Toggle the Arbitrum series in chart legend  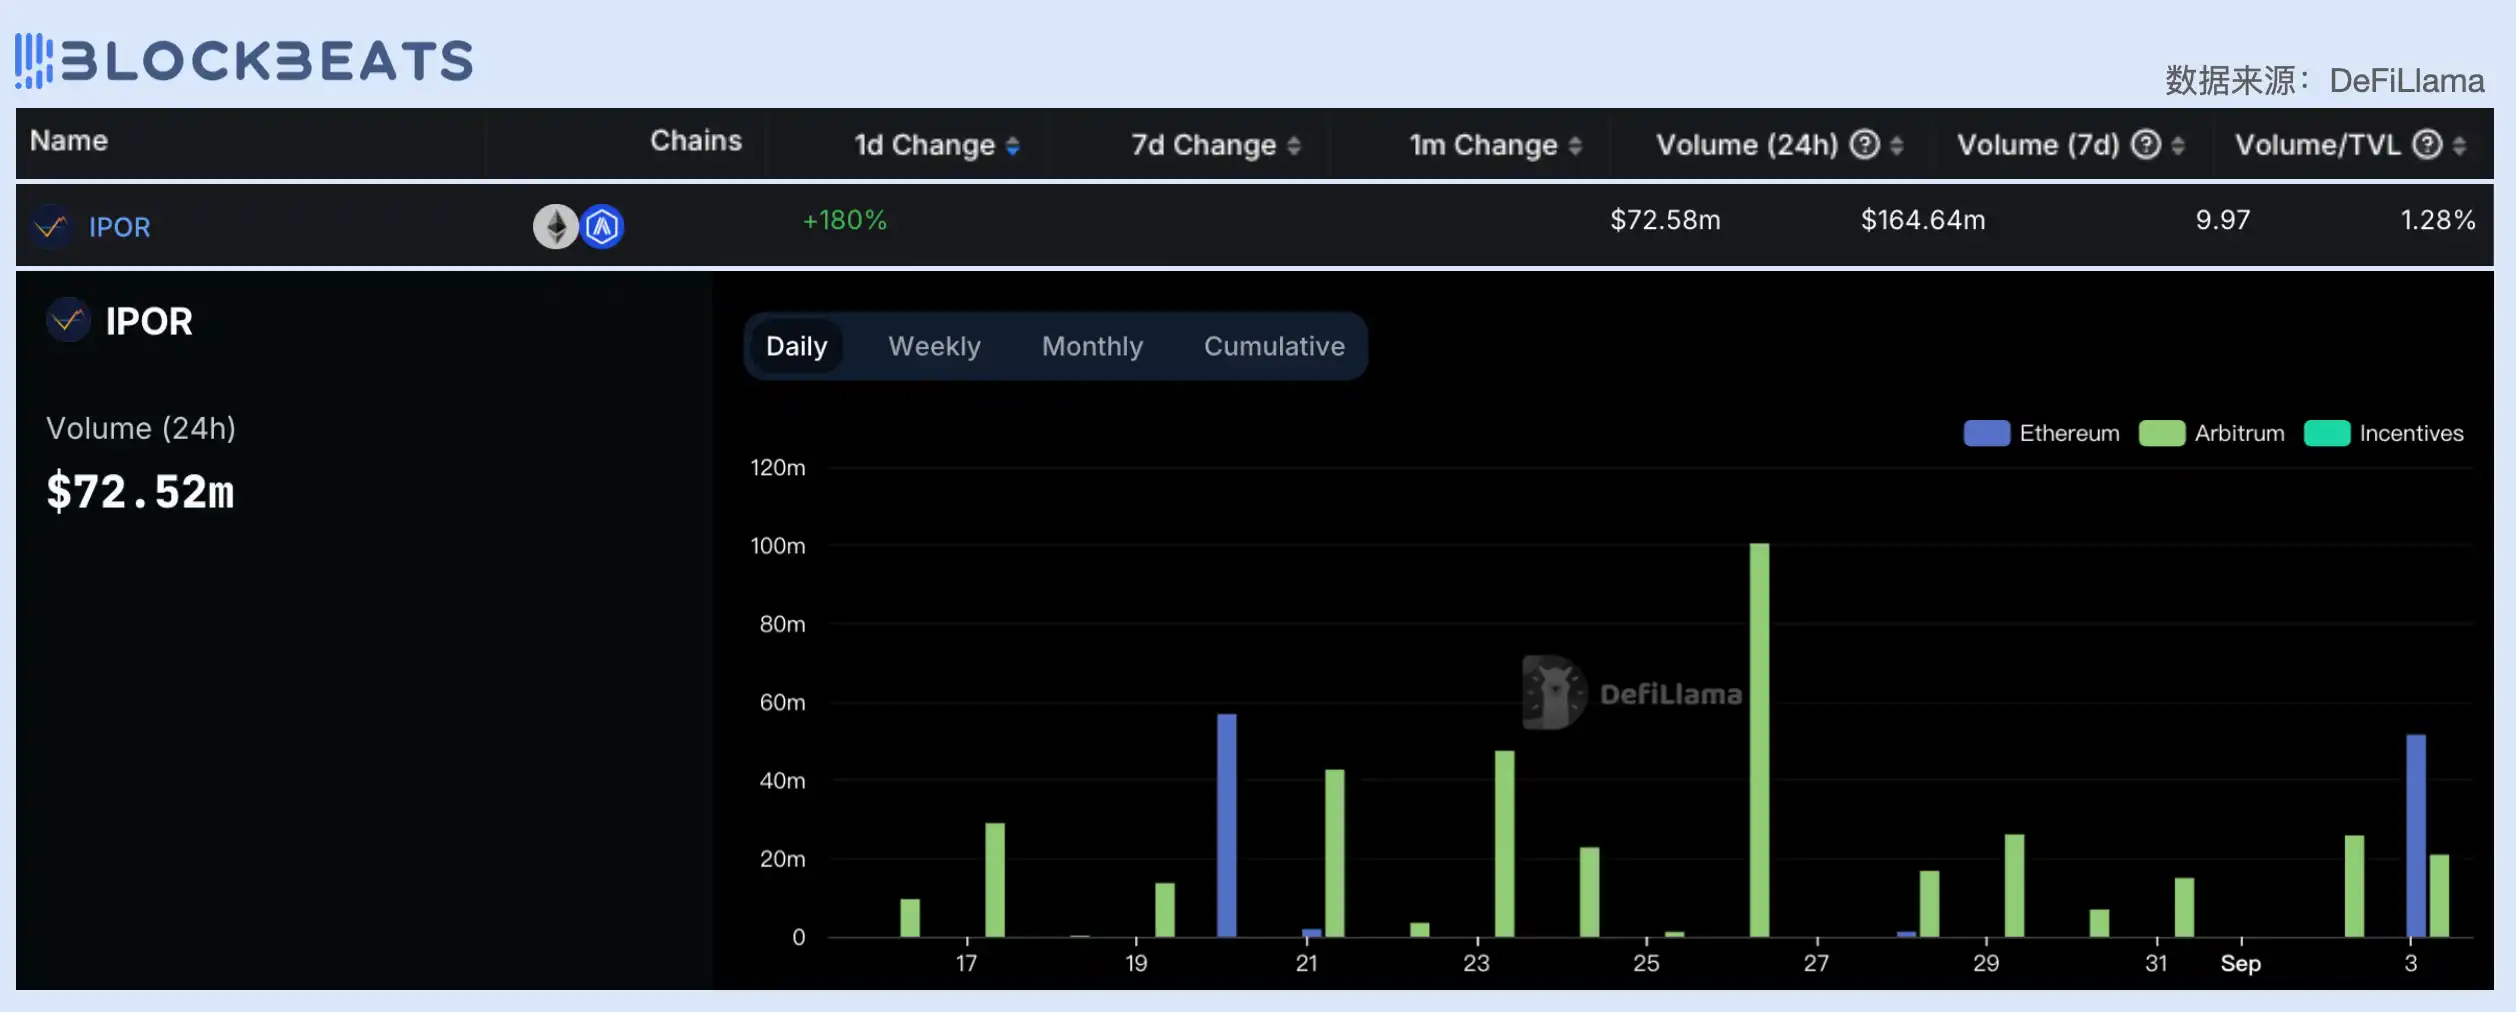coord(2212,433)
